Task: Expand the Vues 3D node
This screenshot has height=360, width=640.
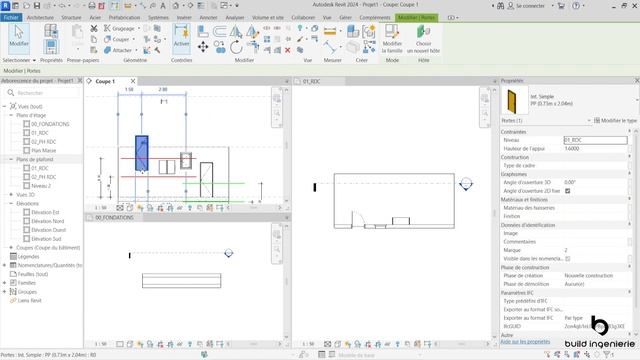Action: point(11,195)
